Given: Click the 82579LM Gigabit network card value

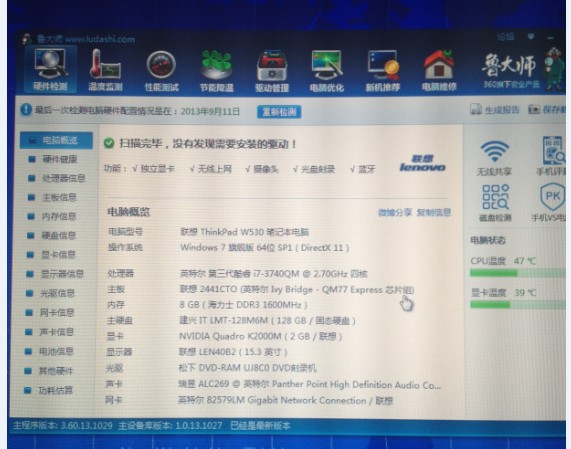Looking at the screenshot, I should [285, 401].
